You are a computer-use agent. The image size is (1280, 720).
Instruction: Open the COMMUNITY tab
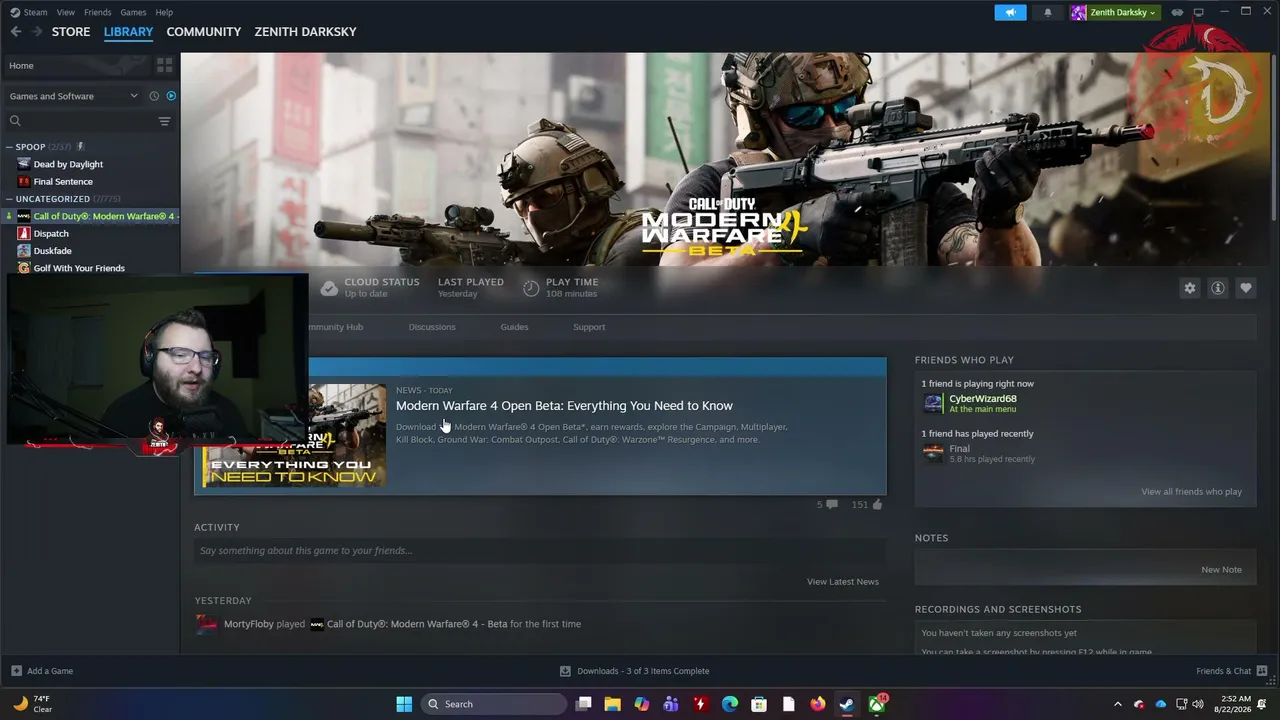pos(204,32)
